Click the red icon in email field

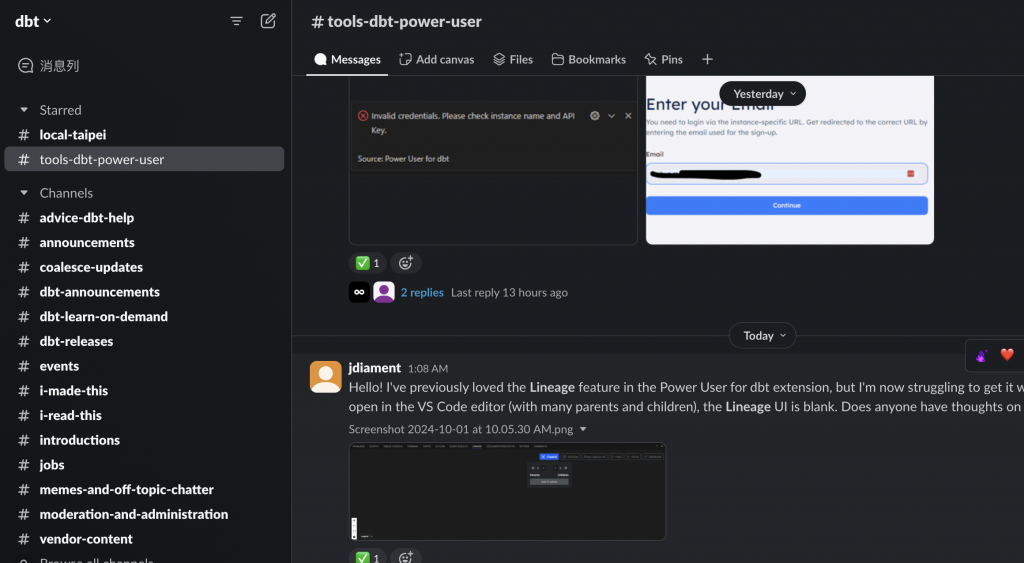[x=910, y=174]
